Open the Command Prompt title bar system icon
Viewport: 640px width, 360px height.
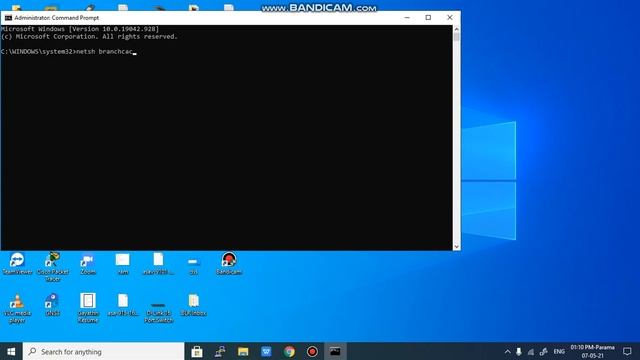pyautogui.click(x=8, y=18)
